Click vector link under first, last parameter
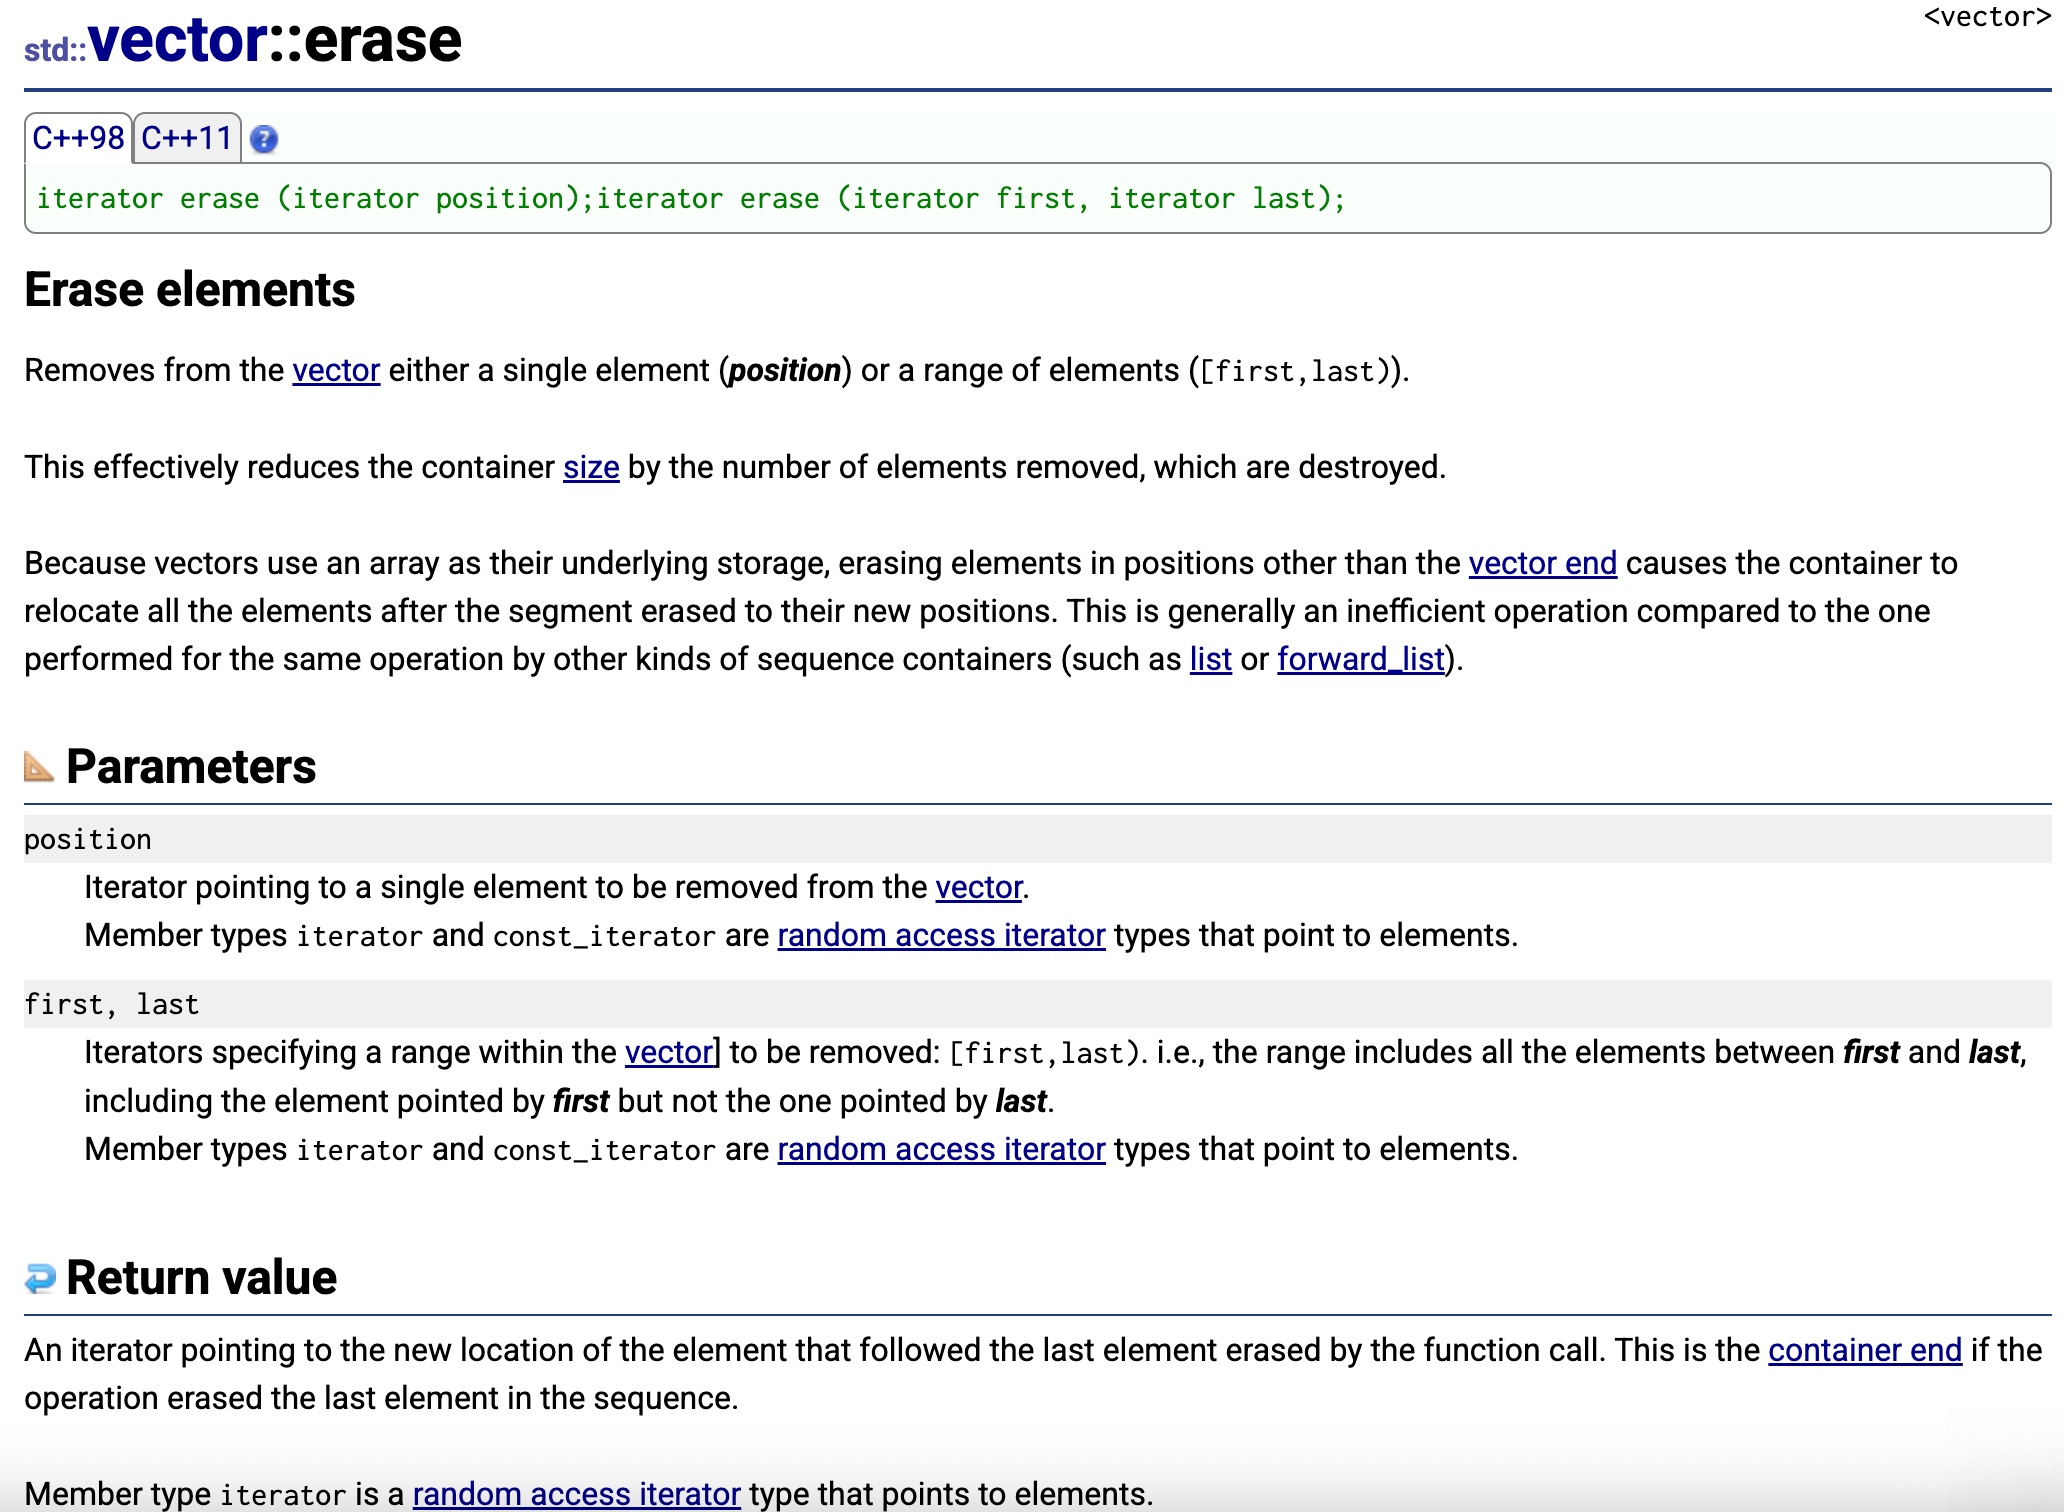The width and height of the screenshot is (2064, 1512). pyautogui.click(x=669, y=1053)
